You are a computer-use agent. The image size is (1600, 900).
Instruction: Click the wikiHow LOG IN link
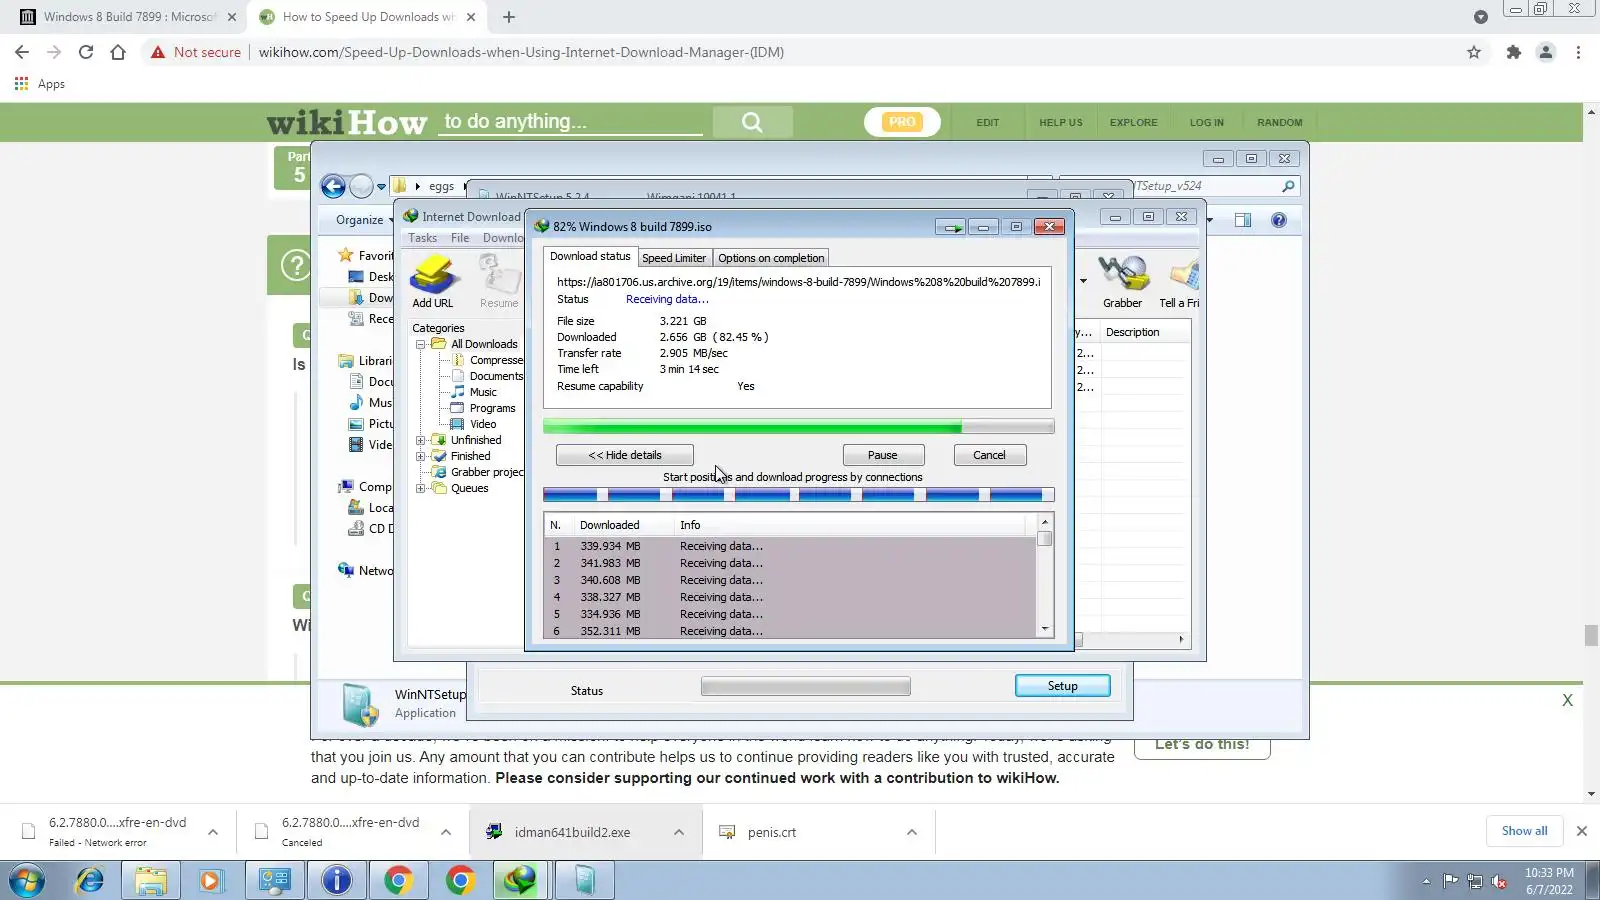pos(1207,123)
